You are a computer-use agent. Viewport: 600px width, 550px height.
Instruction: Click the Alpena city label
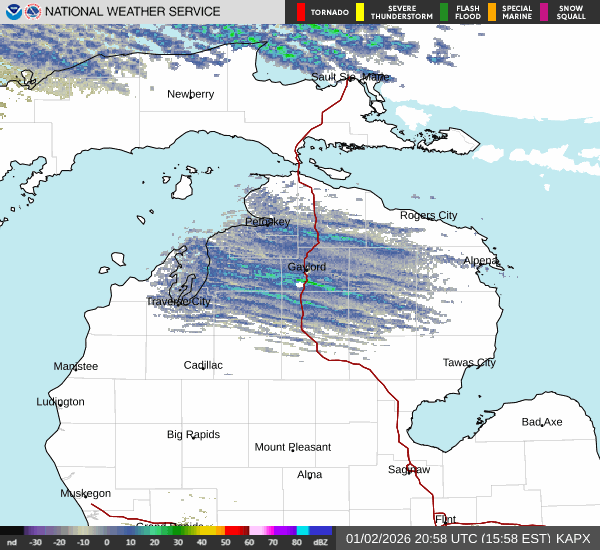point(481,261)
